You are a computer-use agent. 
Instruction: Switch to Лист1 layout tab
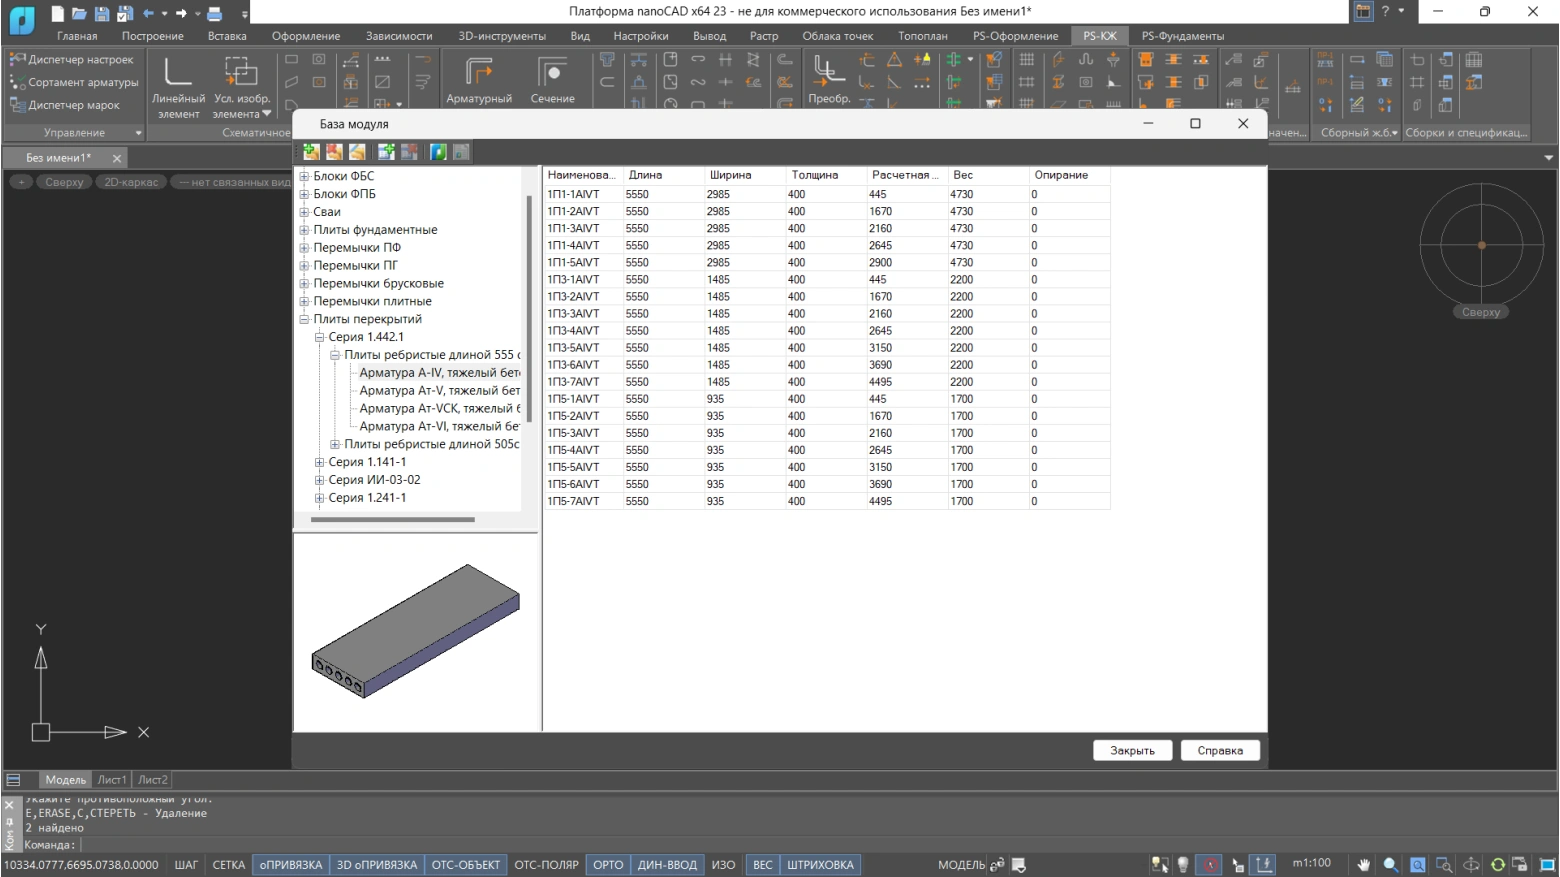pos(111,780)
